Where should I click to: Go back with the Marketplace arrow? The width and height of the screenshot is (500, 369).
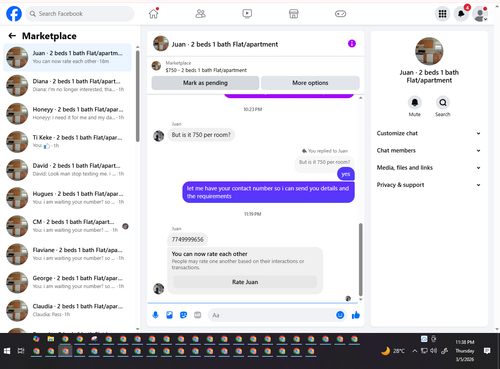[12, 36]
